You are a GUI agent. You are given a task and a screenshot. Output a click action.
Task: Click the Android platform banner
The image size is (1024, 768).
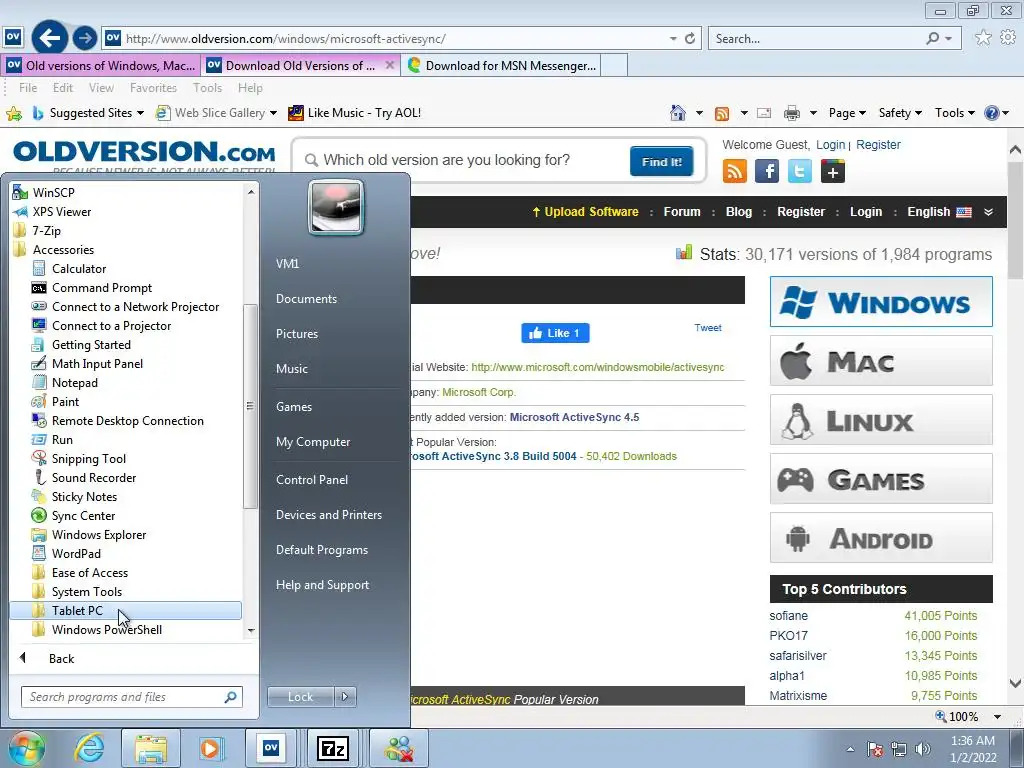[881, 537]
